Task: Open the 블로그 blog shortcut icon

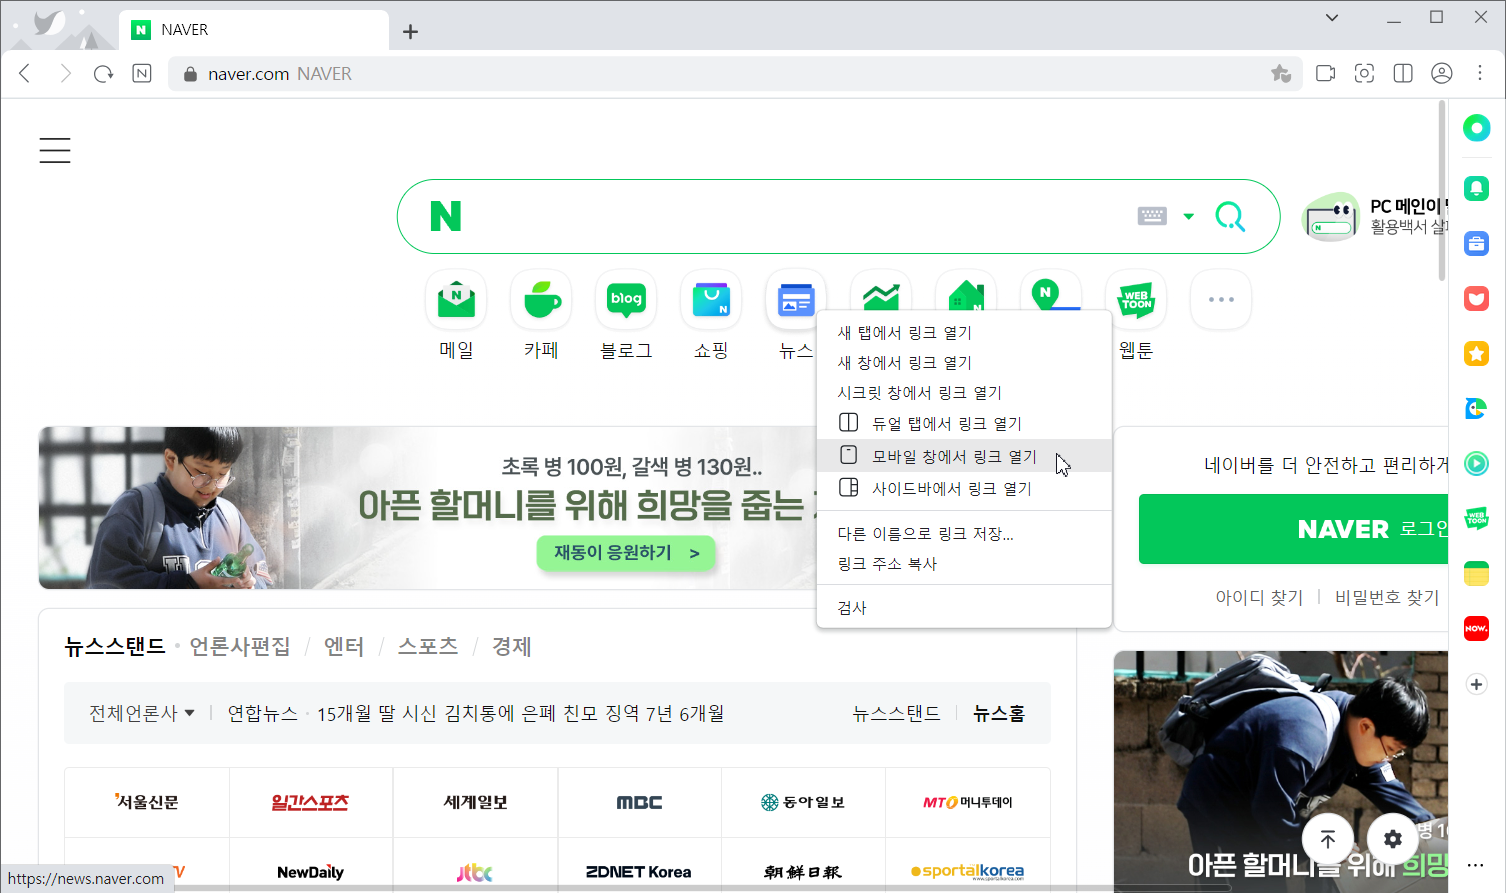Action: click(626, 299)
